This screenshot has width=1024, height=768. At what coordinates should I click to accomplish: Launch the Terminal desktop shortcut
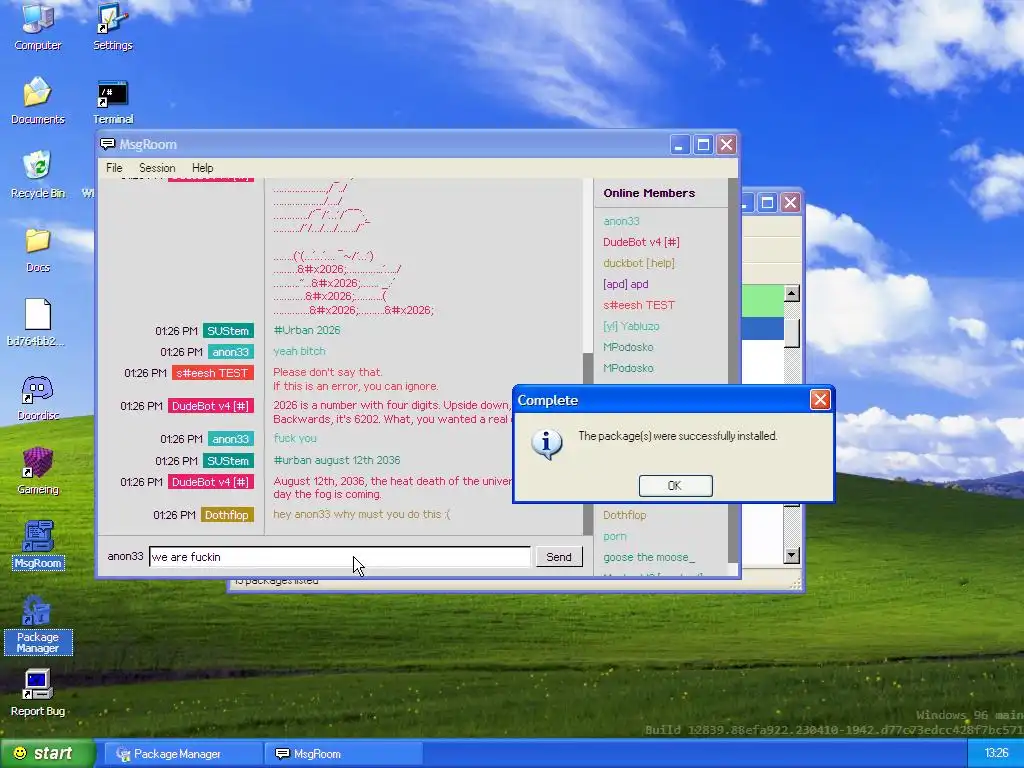[x=112, y=102]
